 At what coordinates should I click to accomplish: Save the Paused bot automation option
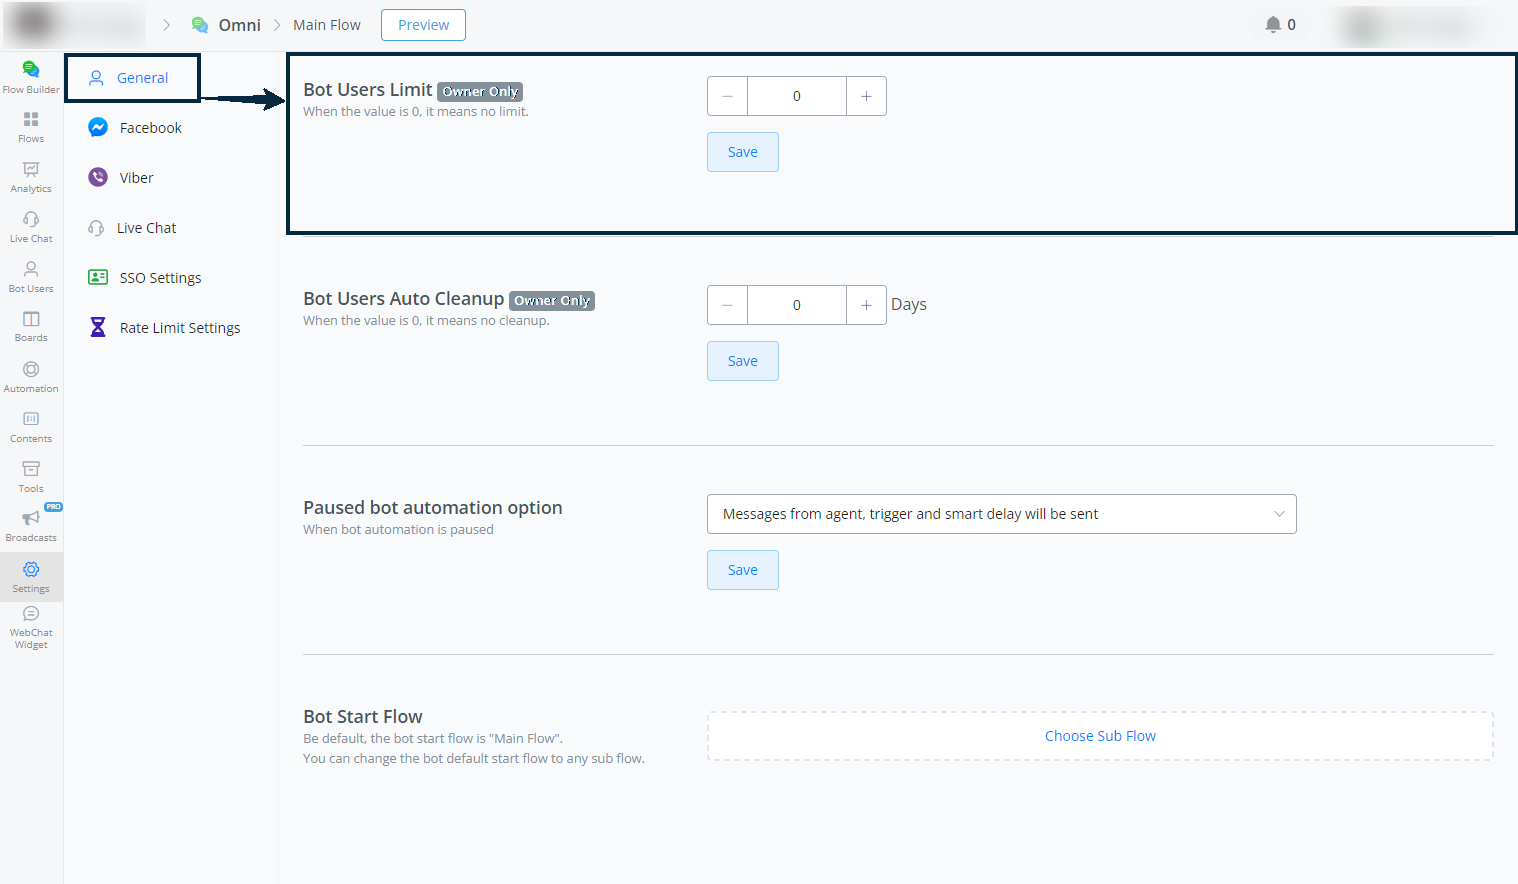click(743, 570)
